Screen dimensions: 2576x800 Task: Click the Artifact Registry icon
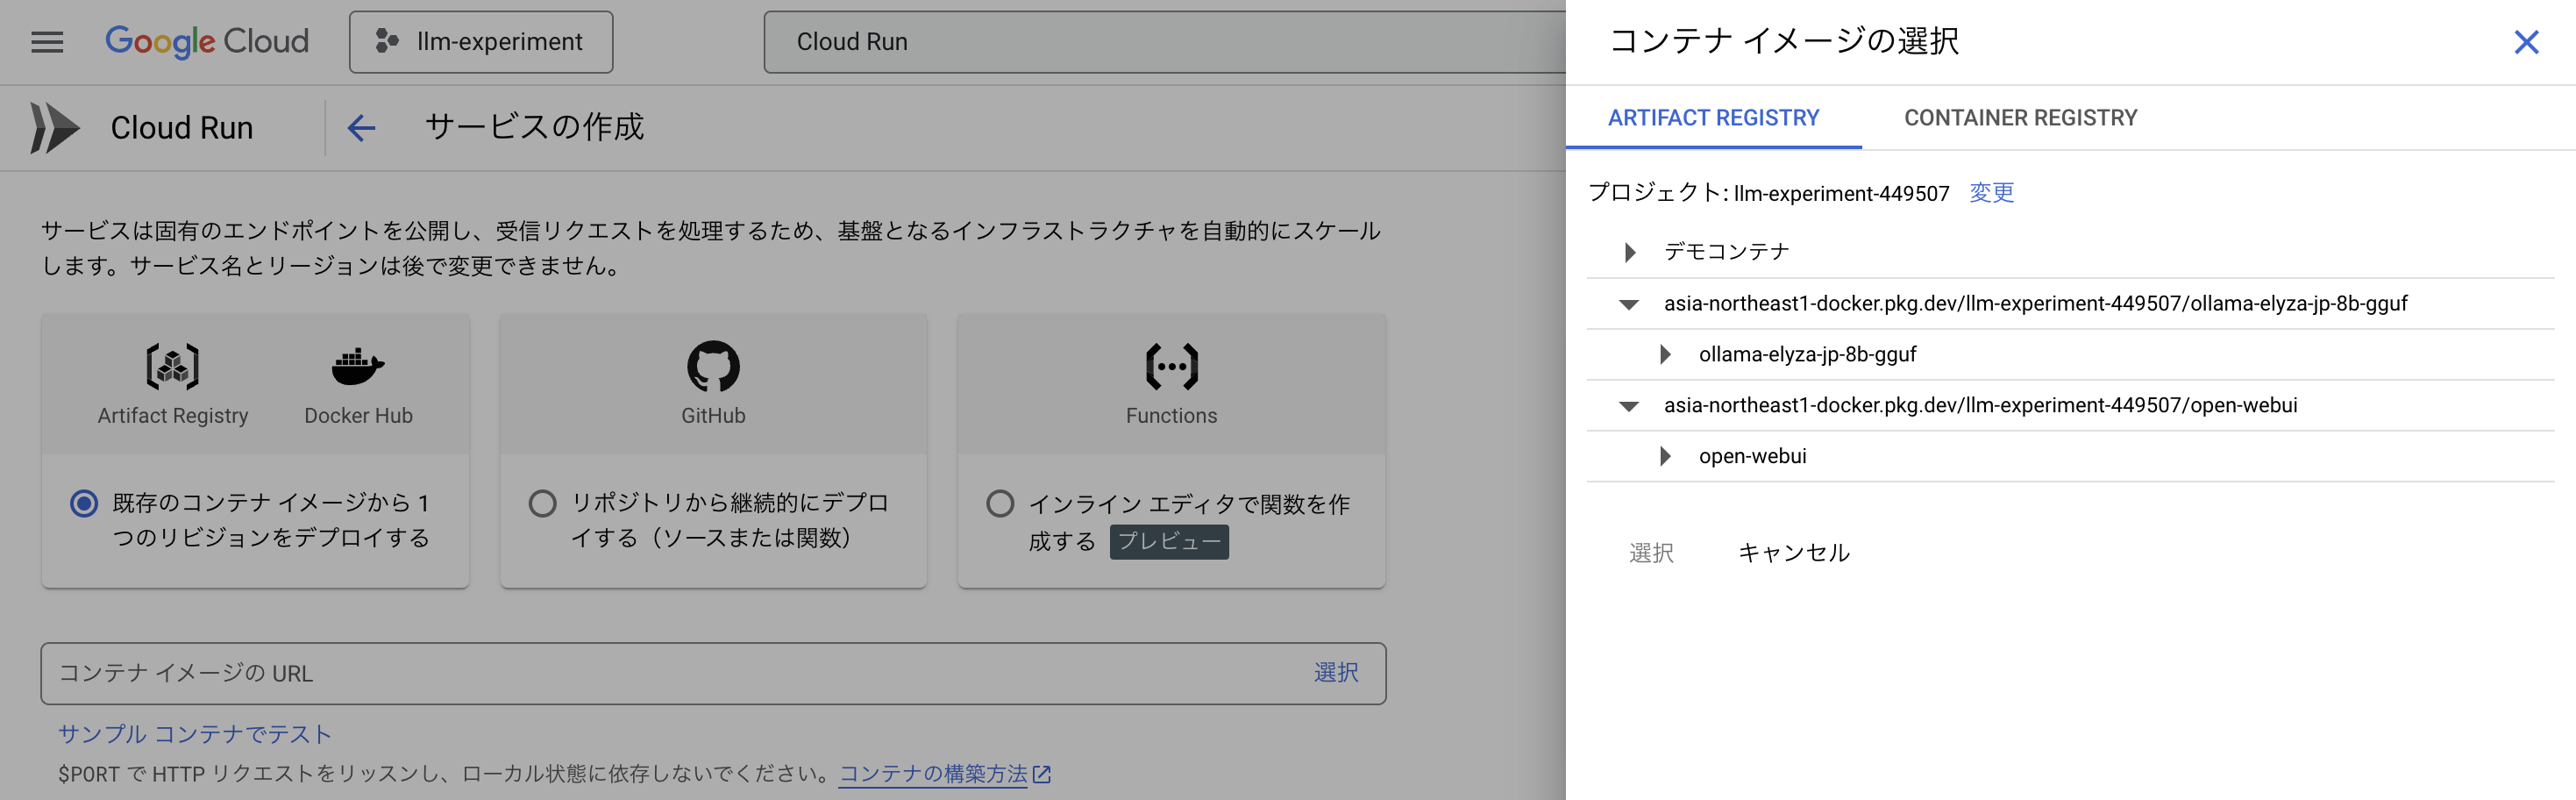[x=173, y=366]
